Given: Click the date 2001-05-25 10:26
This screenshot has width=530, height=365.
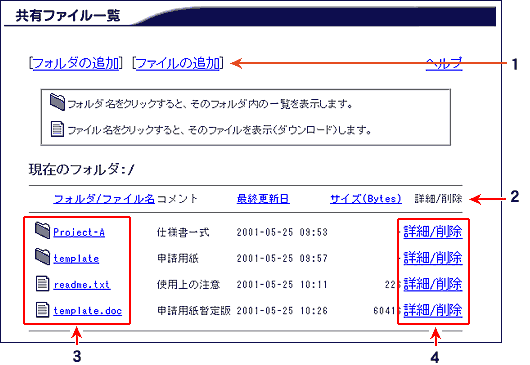Looking at the screenshot, I should 282,311.
